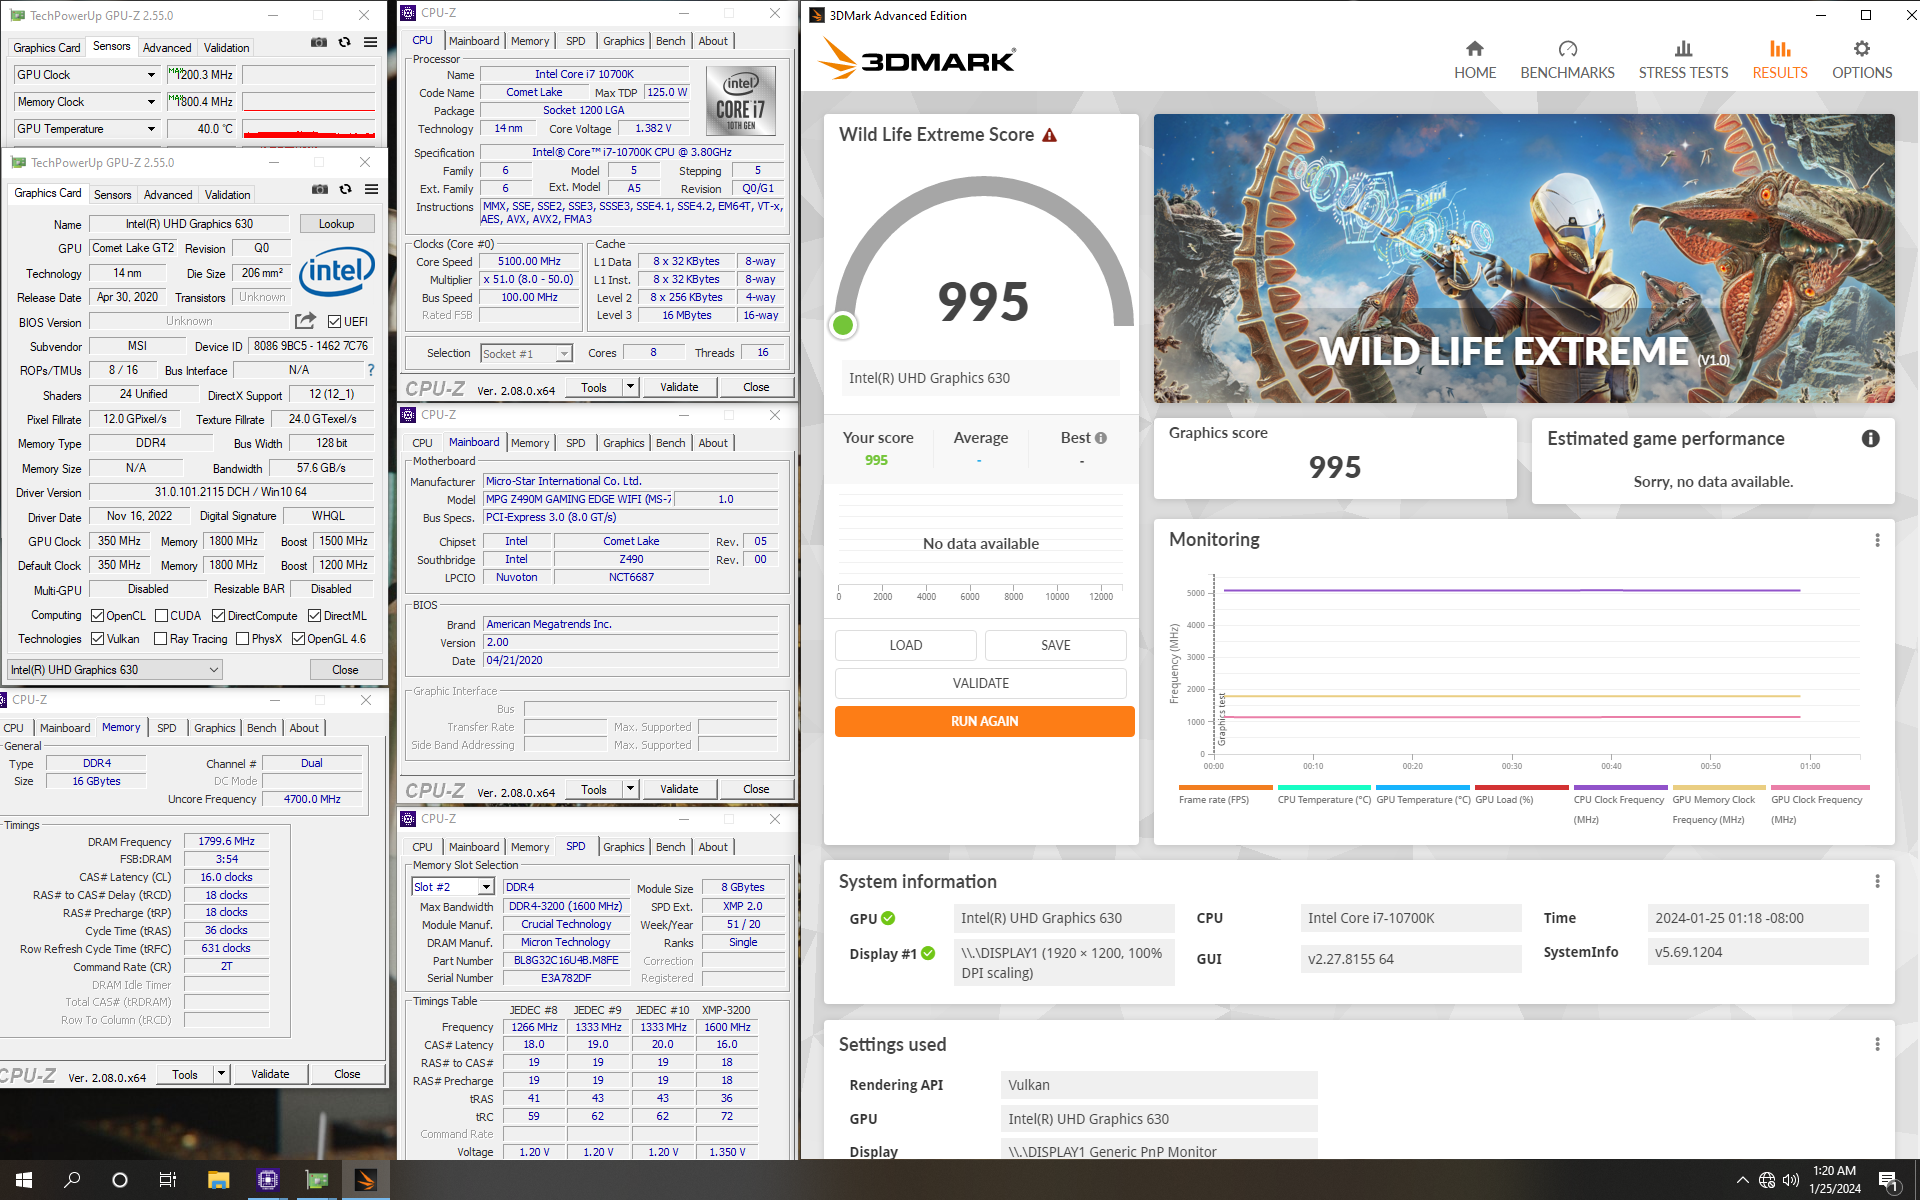Toggle PhysX checkbox
This screenshot has height=1200, width=1920.
point(242,639)
